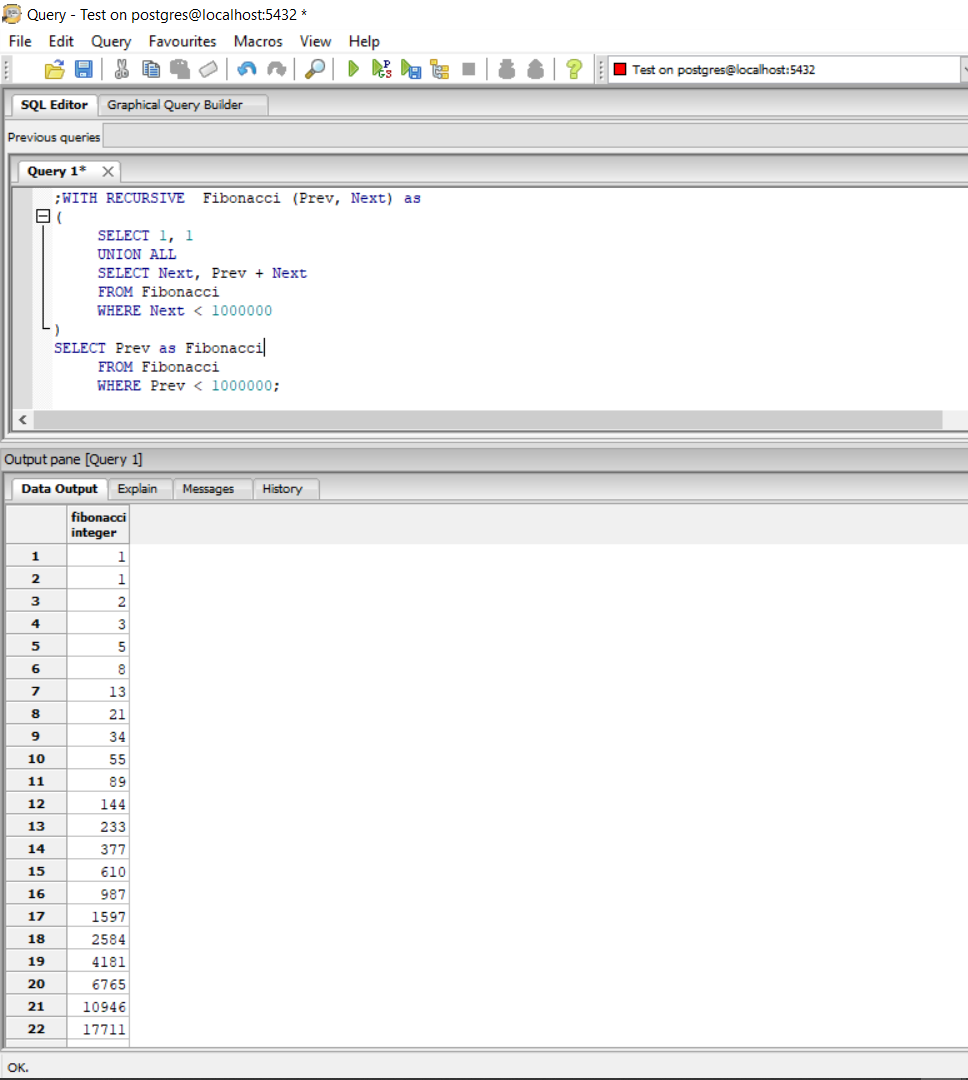Select row 13 in the data output grid
Image resolution: width=968 pixels, height=1080 pixels.
35,825
